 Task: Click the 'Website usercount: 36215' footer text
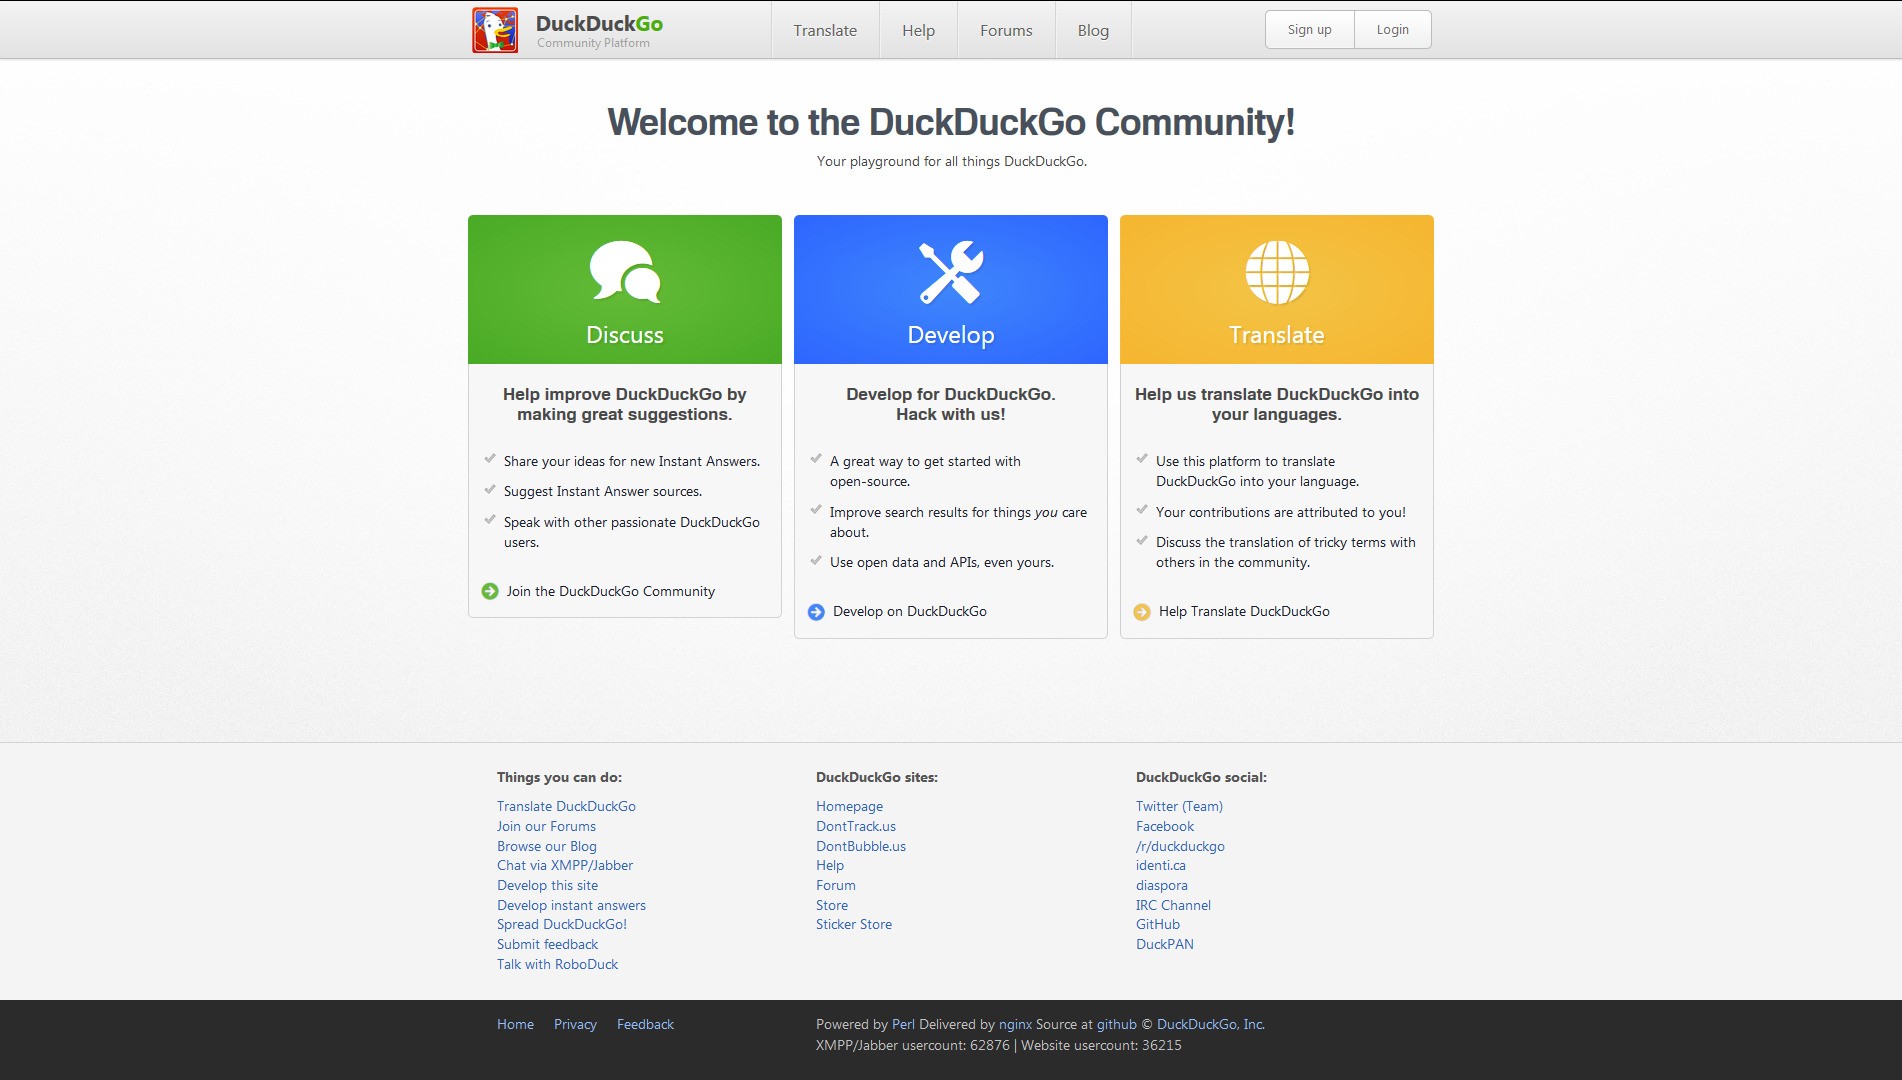1101,1045
